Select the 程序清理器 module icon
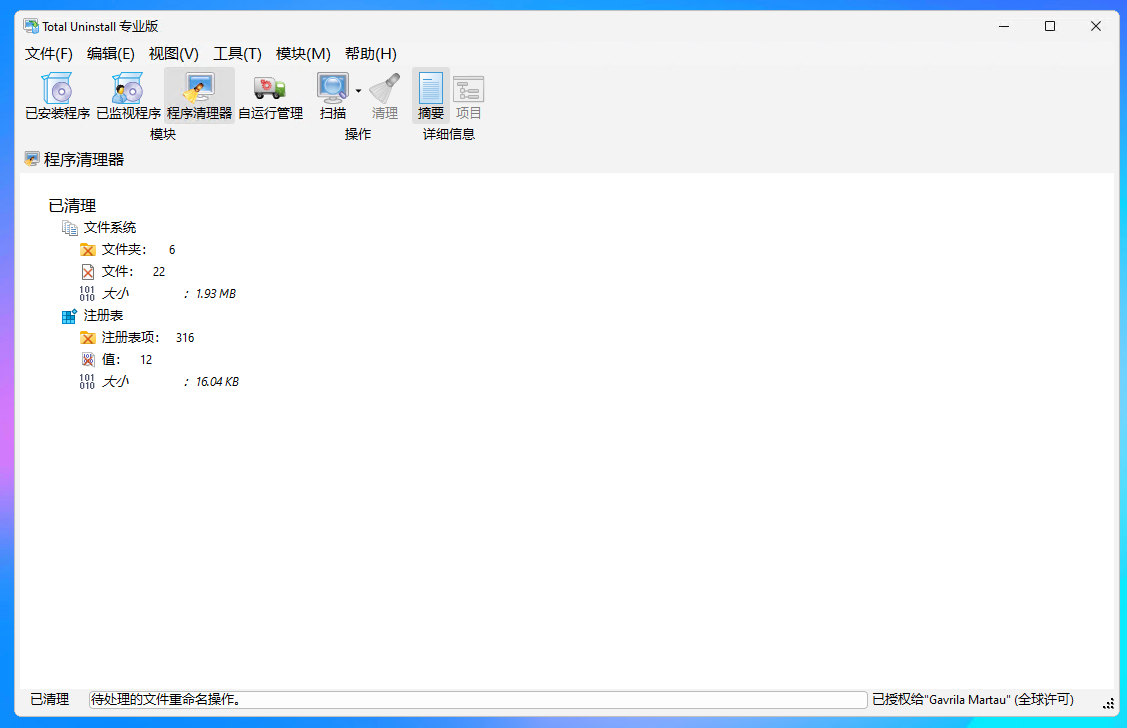Viewport: 1127px width, 728px height. coord(199,96)
